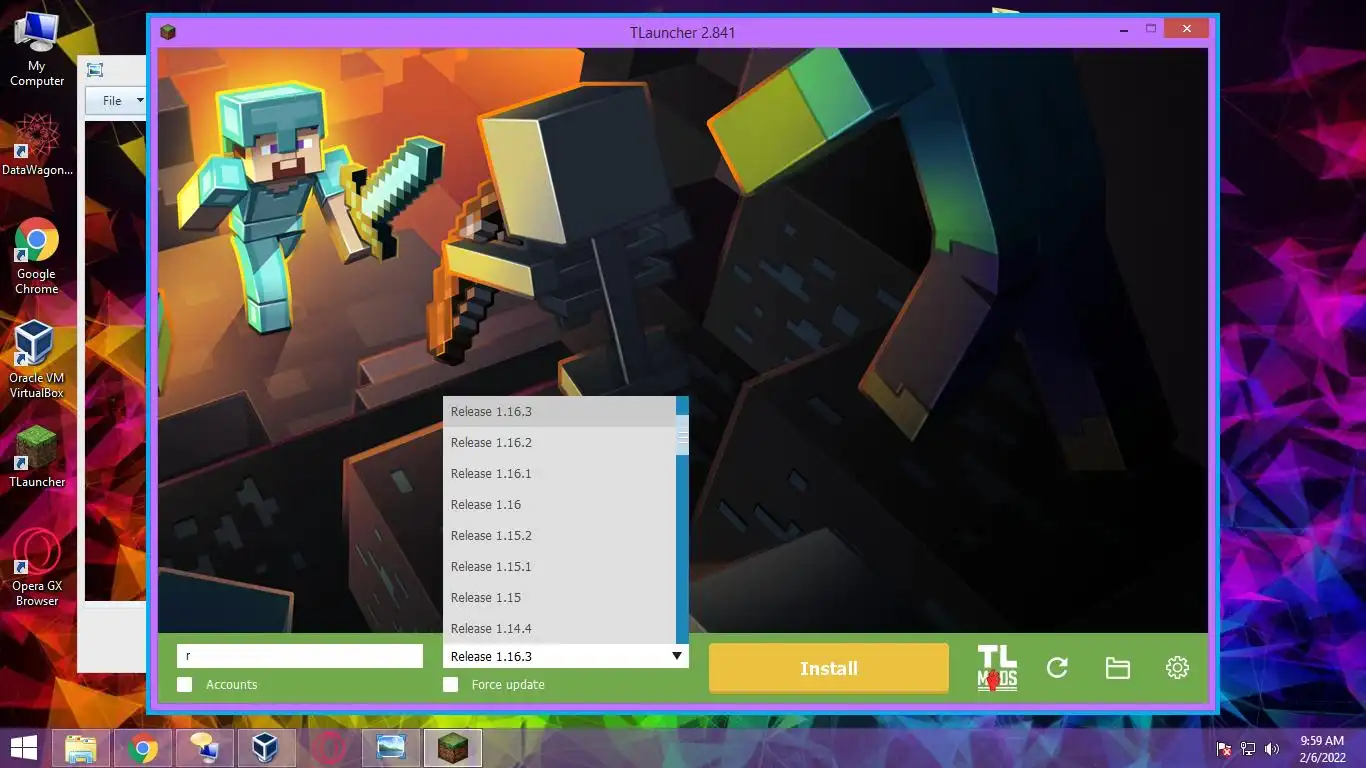Open Oracle VM VirtualBox desktop shortcut

tap(37, 360)
